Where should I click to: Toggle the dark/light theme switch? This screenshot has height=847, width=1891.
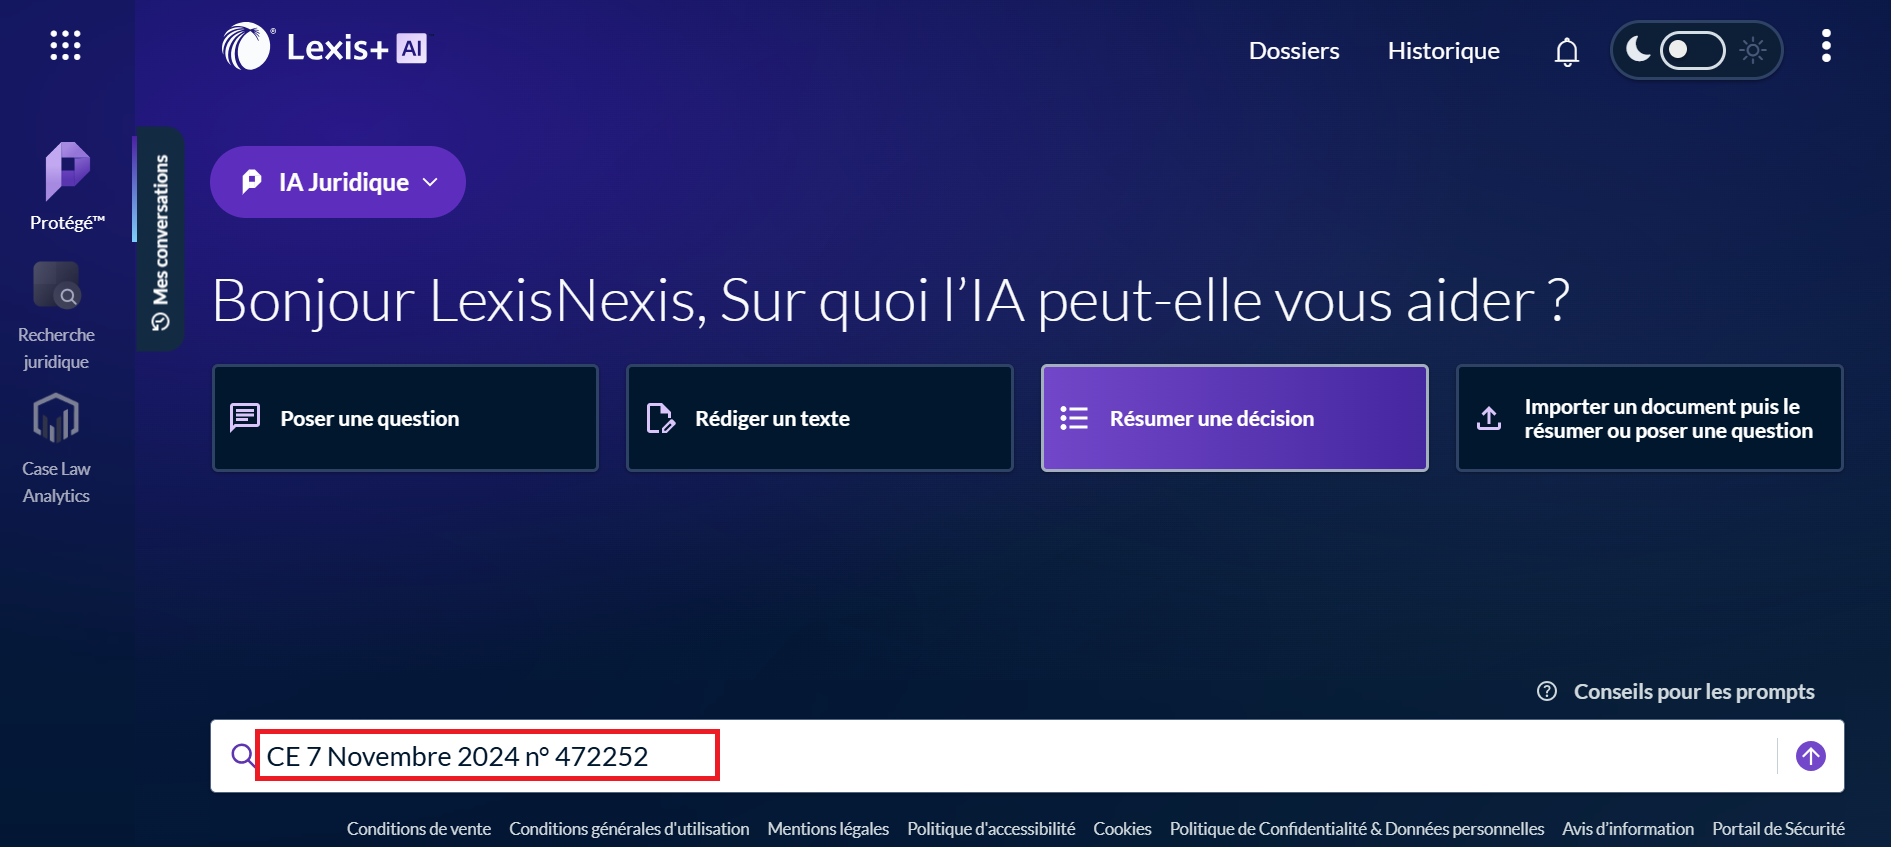(1692, 50)
